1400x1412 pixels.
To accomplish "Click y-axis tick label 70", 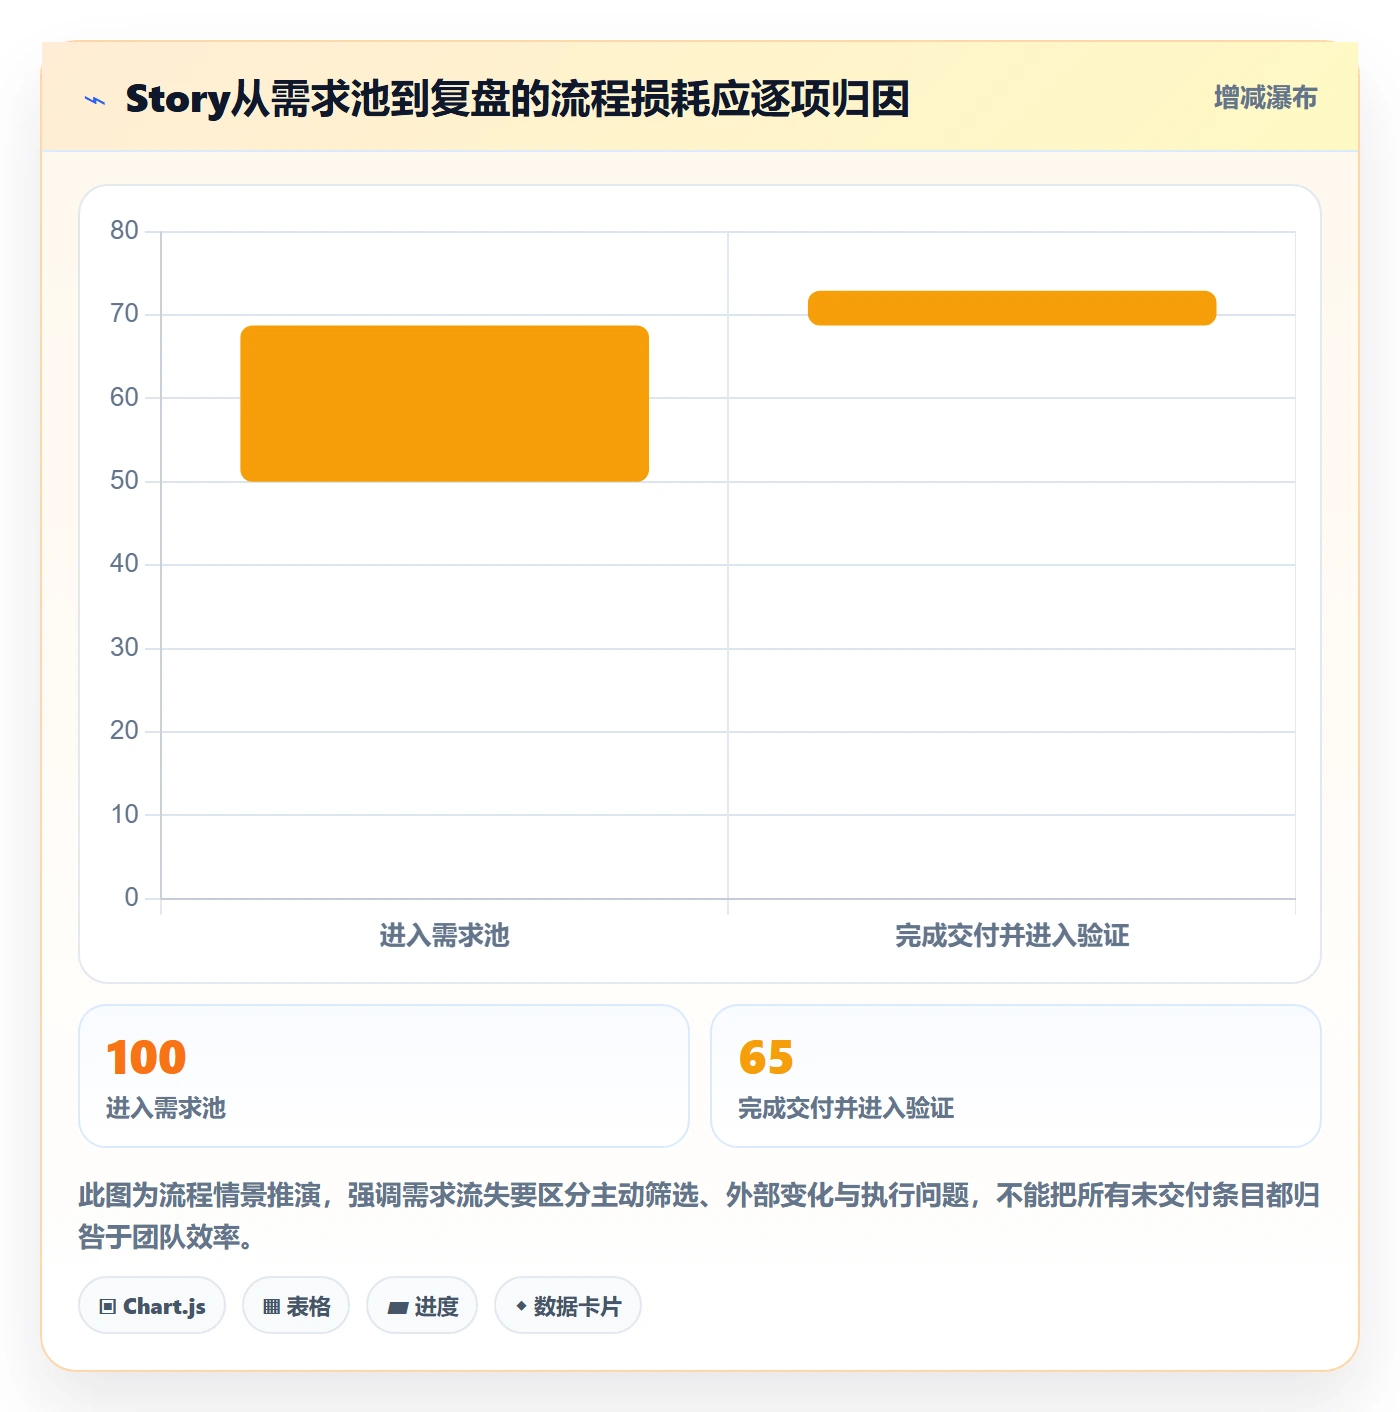I will (124, 314).
